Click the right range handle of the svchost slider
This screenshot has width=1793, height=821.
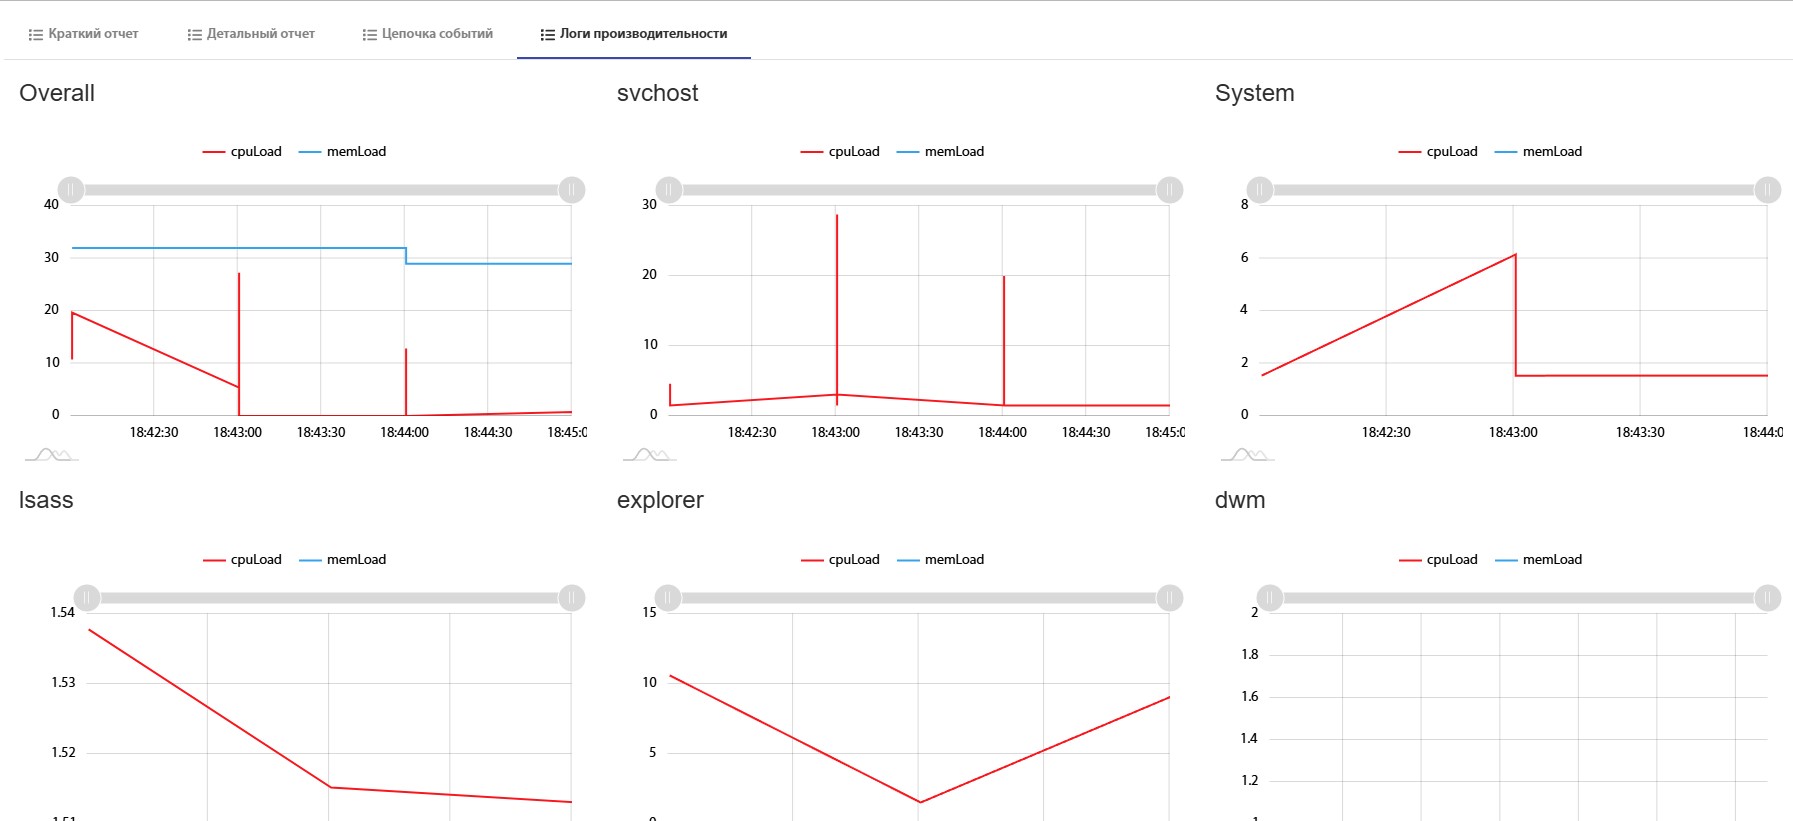1170,190
